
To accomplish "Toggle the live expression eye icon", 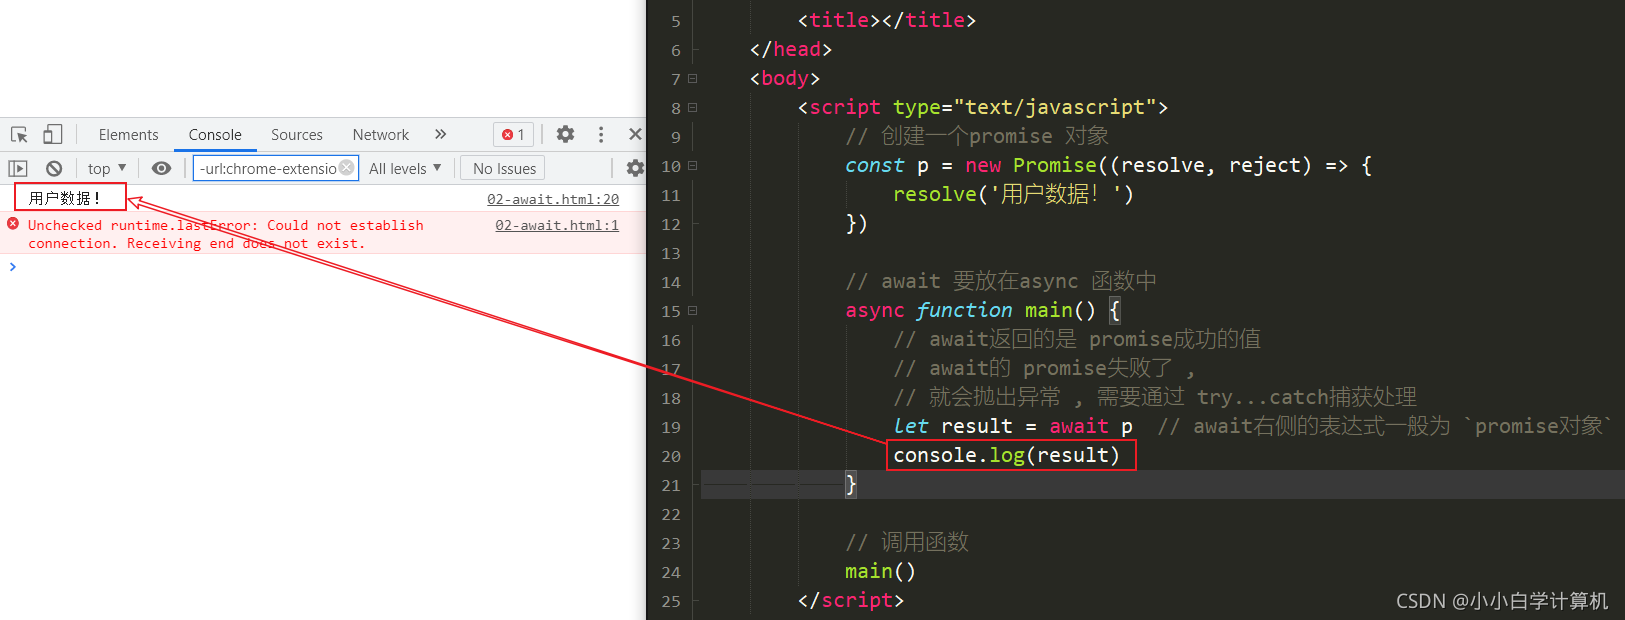I will pos(161,168).
